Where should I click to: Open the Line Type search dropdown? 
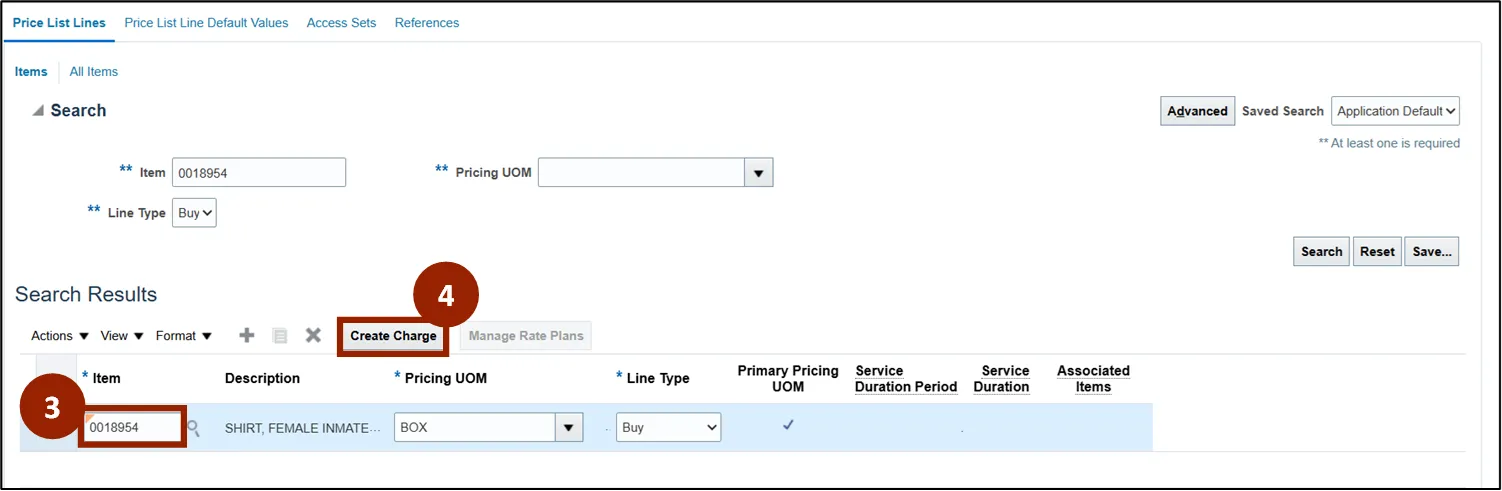[x=194, y=213]
